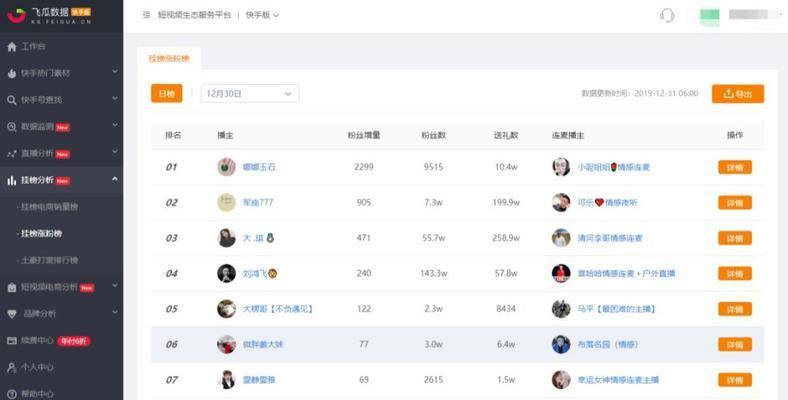The image size is (788, 400).
Task: Open the 快手版 version dropdown
Action: (x=262, y=15)
